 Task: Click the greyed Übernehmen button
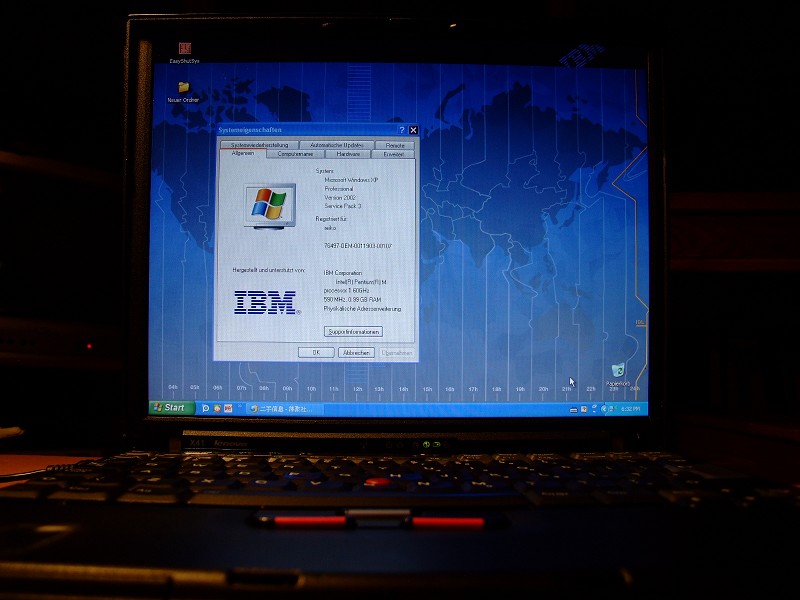click(x=396, y=353)
